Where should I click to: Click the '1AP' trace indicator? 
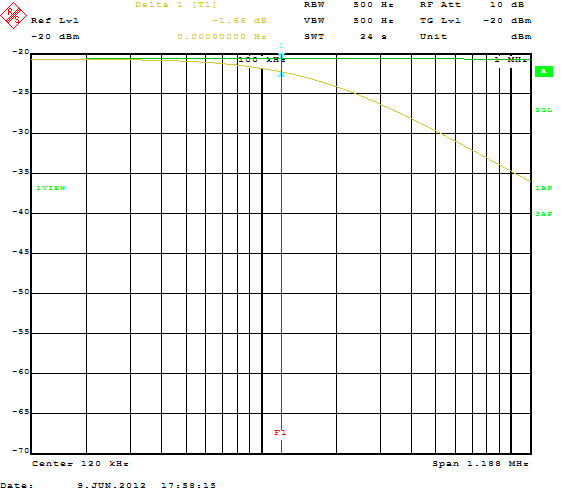click(x=543, y=188)
